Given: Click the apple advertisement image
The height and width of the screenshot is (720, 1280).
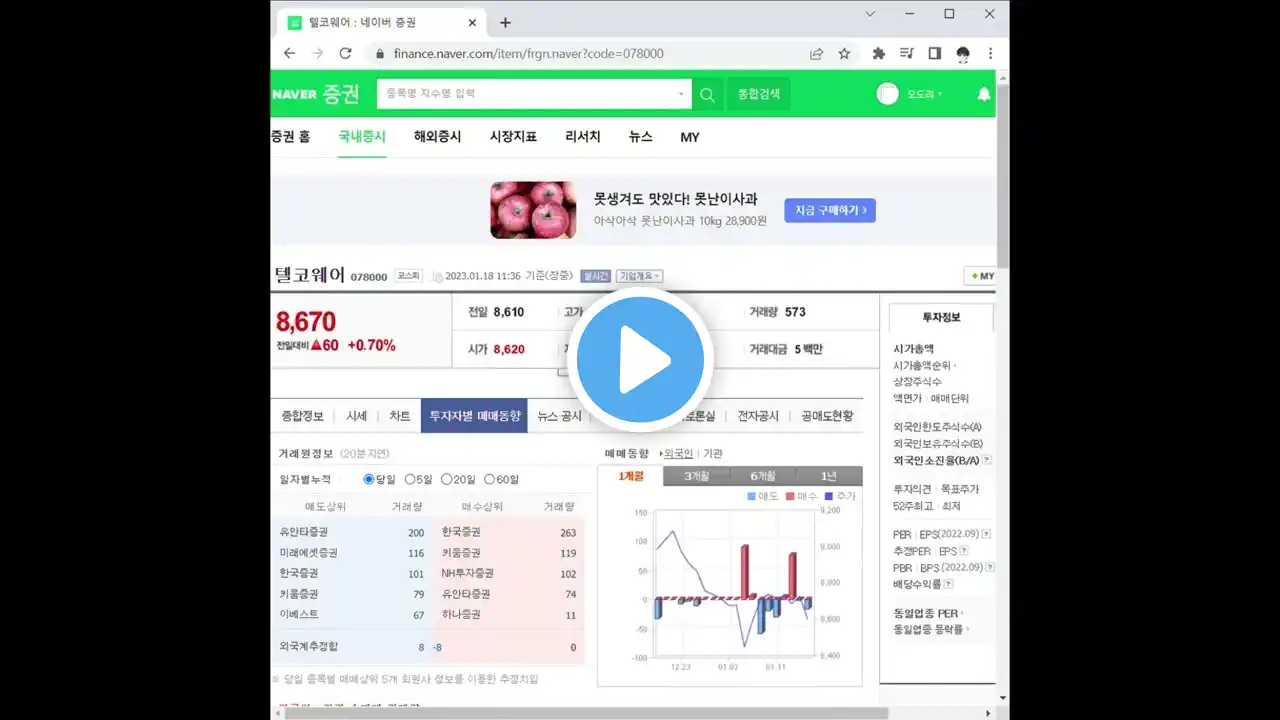Looking at the screenshot, I should [533, 210].
